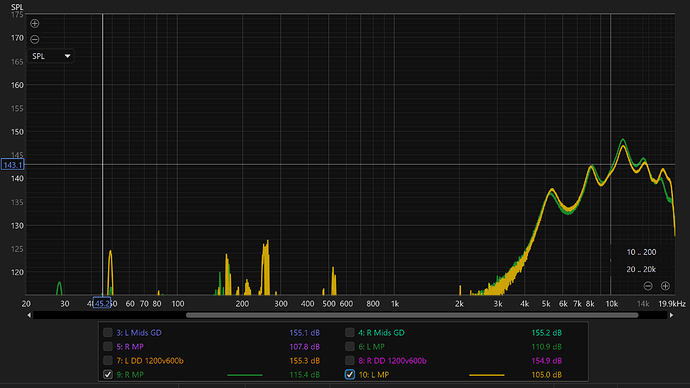690x388 pixels.
Task: Open the SPL axis type dropdown
Action: click(51, 56)
